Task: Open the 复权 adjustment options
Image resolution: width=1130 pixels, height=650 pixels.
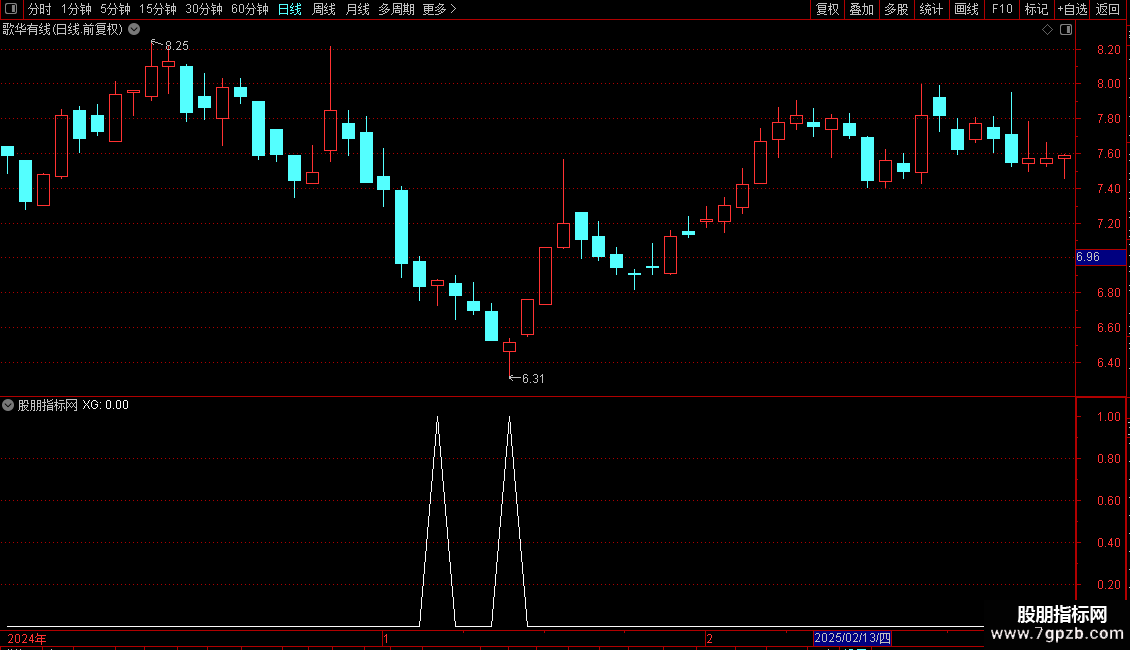Action: pos(827,9)
